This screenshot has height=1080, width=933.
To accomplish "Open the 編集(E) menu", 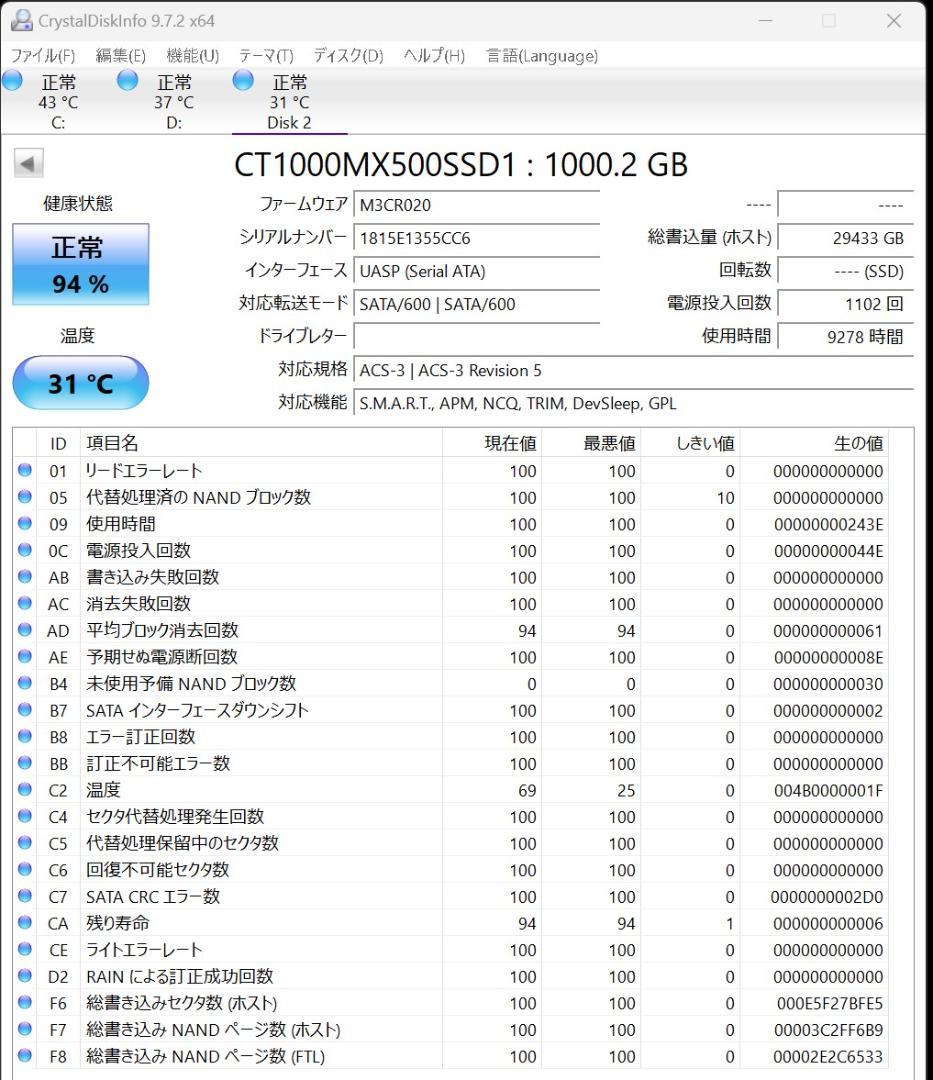I will [x=120, y=56].
